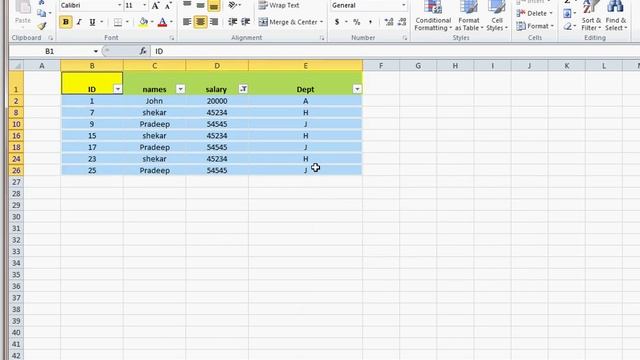
Task: Toggle Center horizontal alignment
Action: pyautogui.click(x=200, y=22)
